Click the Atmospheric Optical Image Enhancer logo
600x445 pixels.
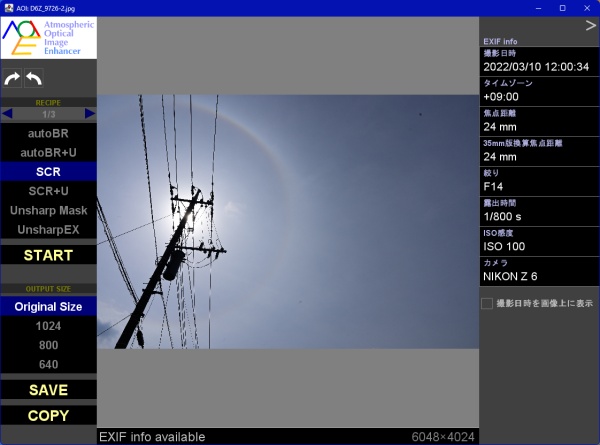(48, 37)
